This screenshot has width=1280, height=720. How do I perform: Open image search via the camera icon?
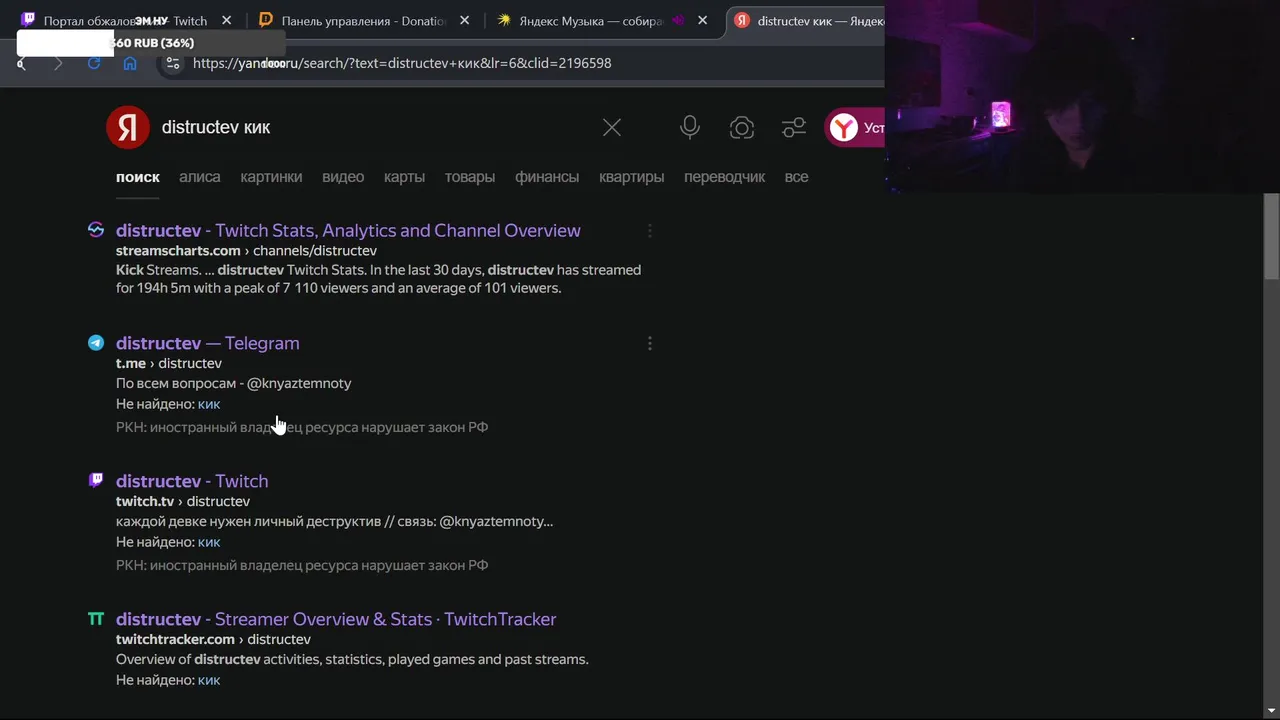[x=741, y=127]
